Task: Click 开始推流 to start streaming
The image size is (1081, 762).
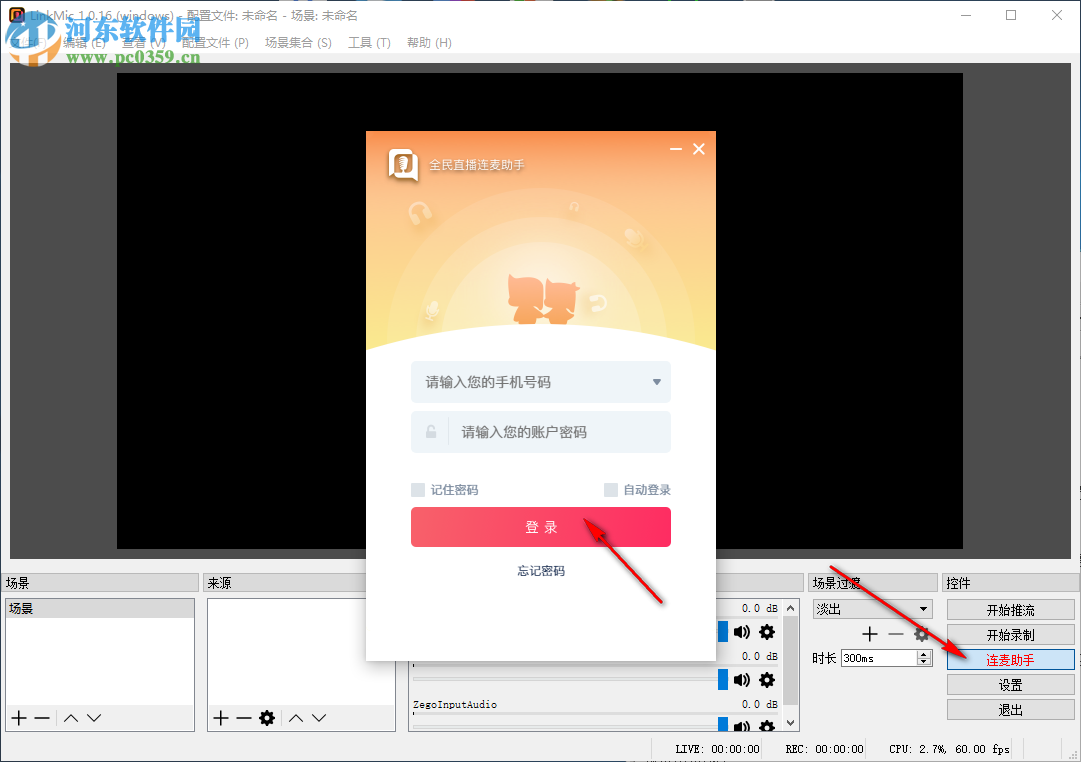Action: point(1011,610)
